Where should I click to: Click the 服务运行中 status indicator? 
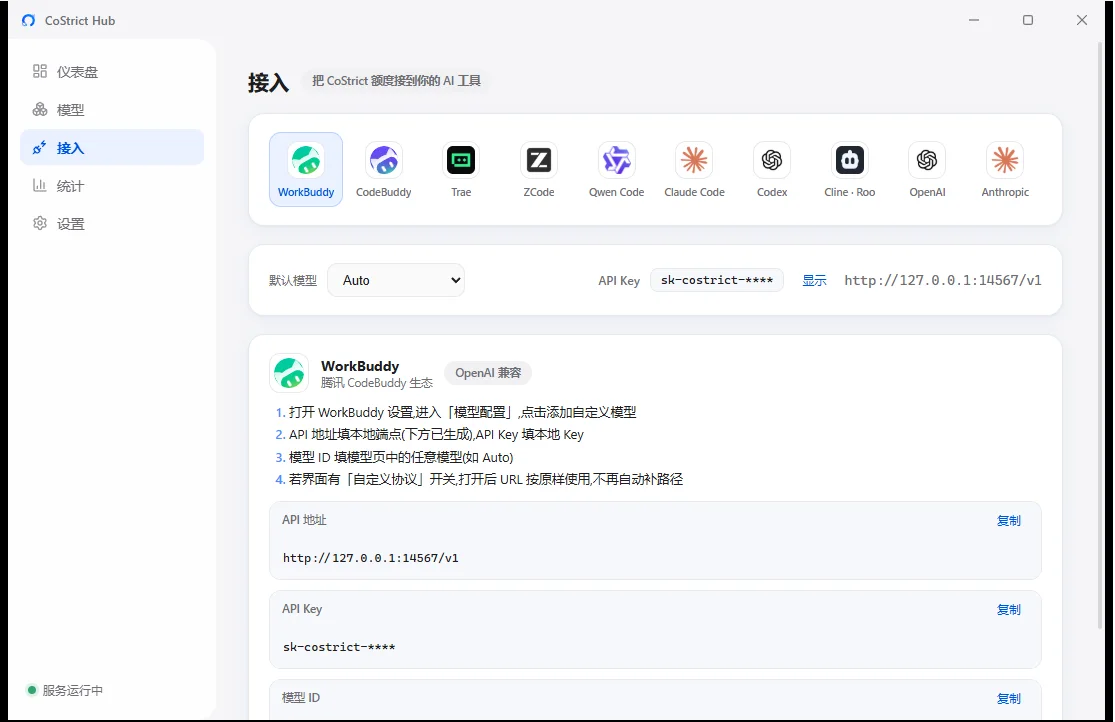point(65,690)
